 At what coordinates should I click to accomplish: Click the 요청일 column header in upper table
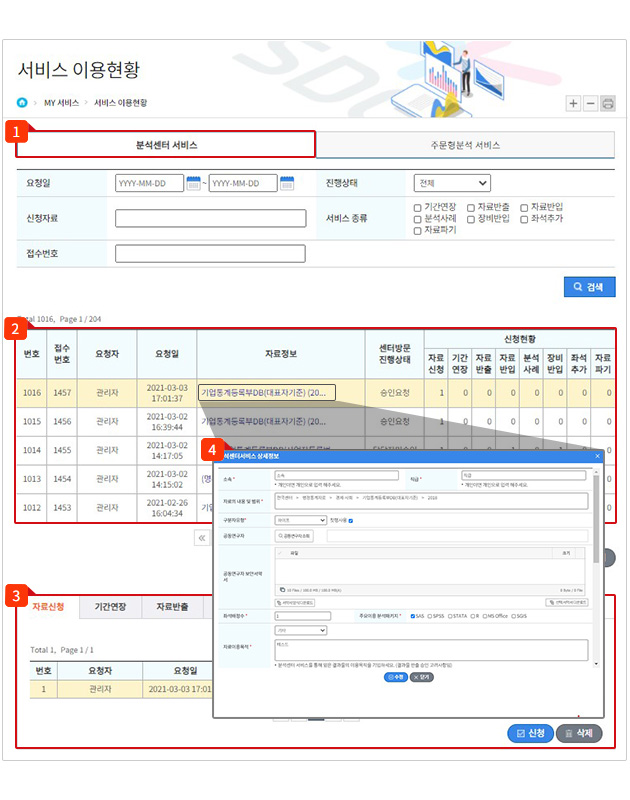167,354
